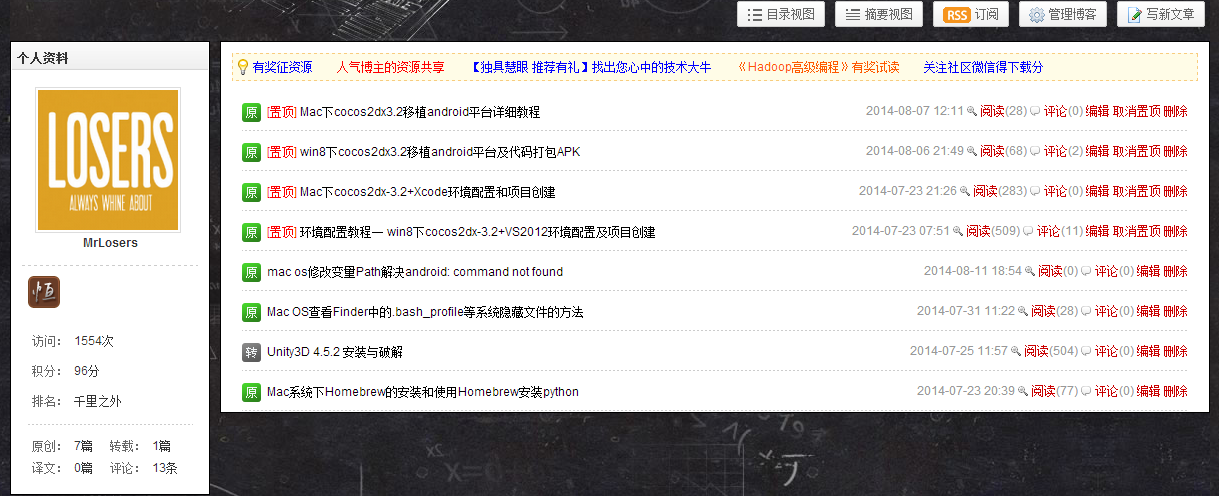Open 管理博客 blog management

point(1062,15)
